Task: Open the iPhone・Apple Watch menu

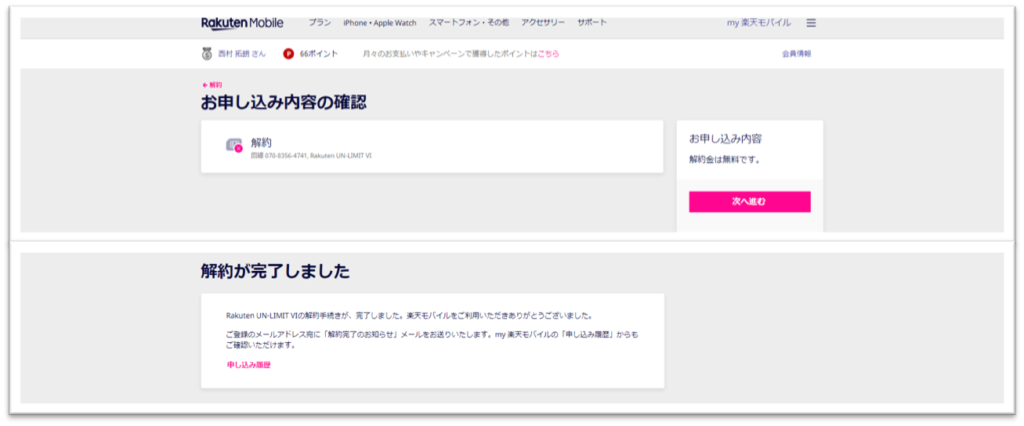Action: (379, 23)
